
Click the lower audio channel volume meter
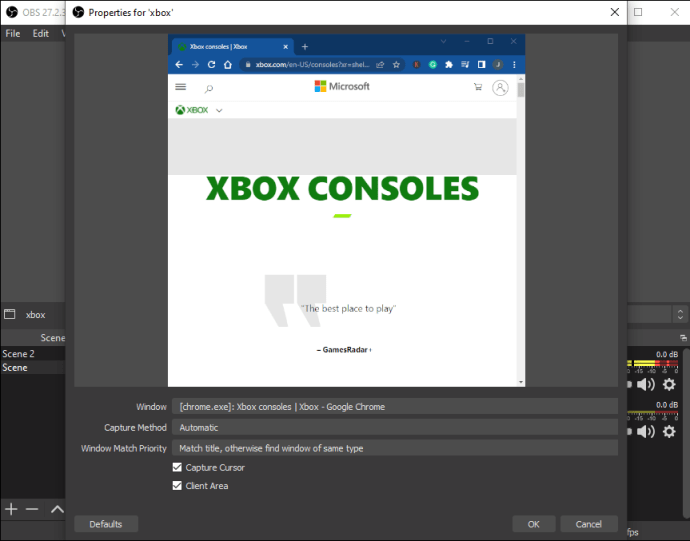pyautogui.click(x=653, y=412)
